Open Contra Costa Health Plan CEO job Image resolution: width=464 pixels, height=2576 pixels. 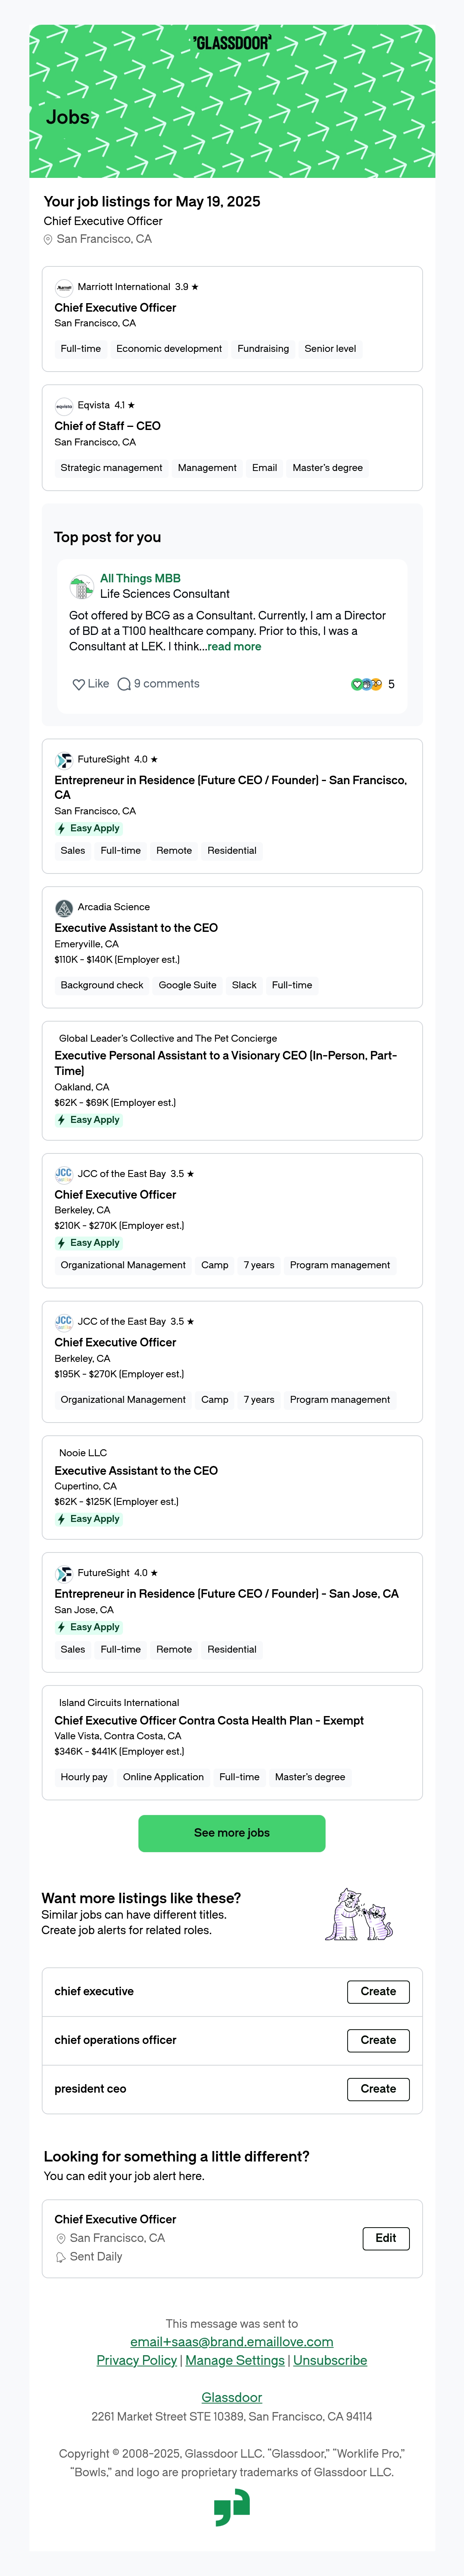pos(209,1721)
